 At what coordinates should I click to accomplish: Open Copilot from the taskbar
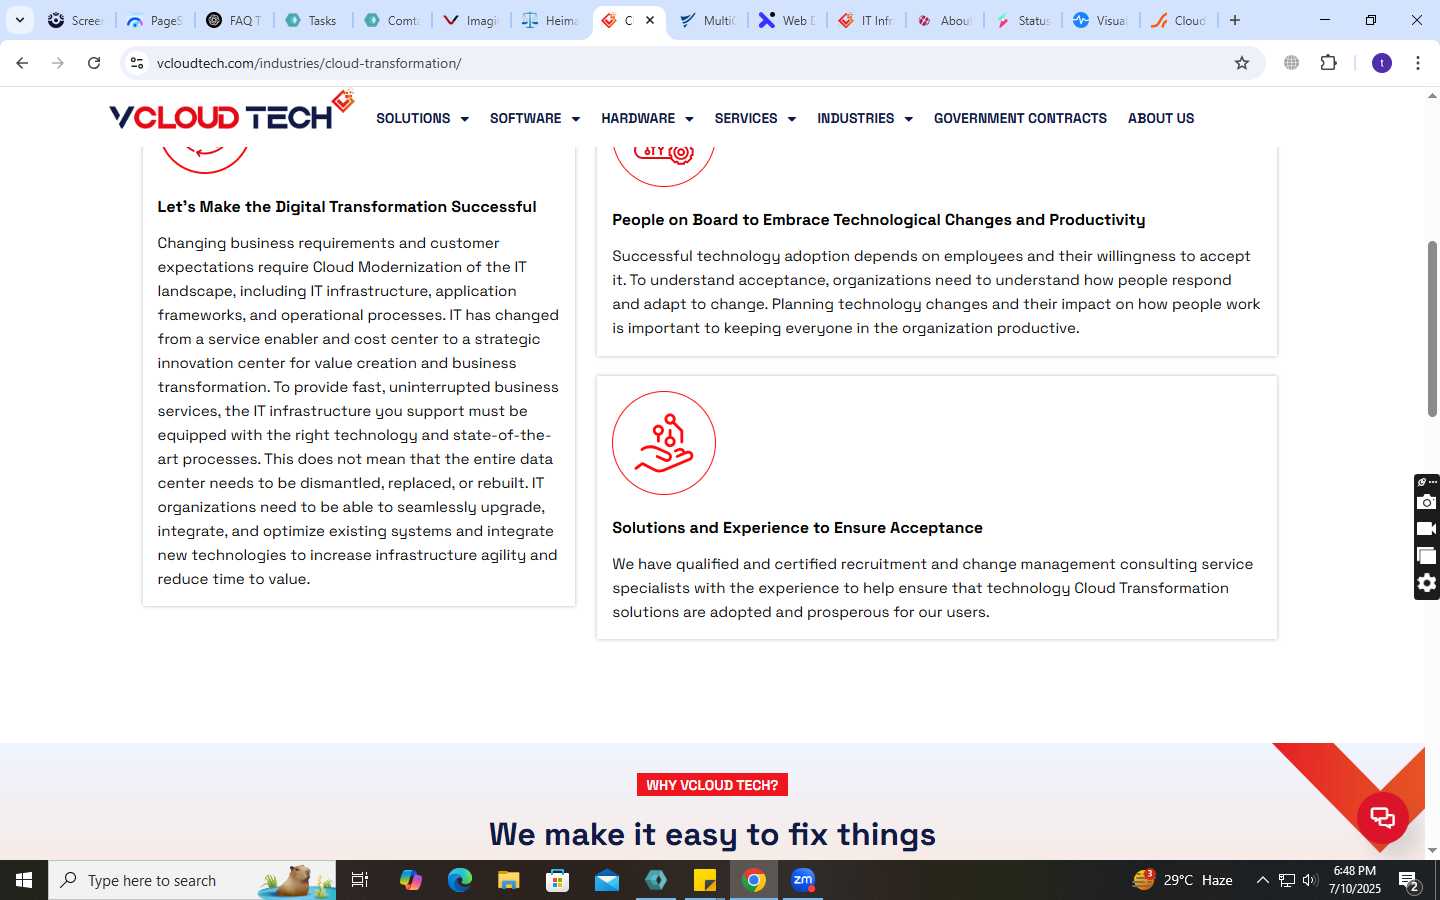410,880
